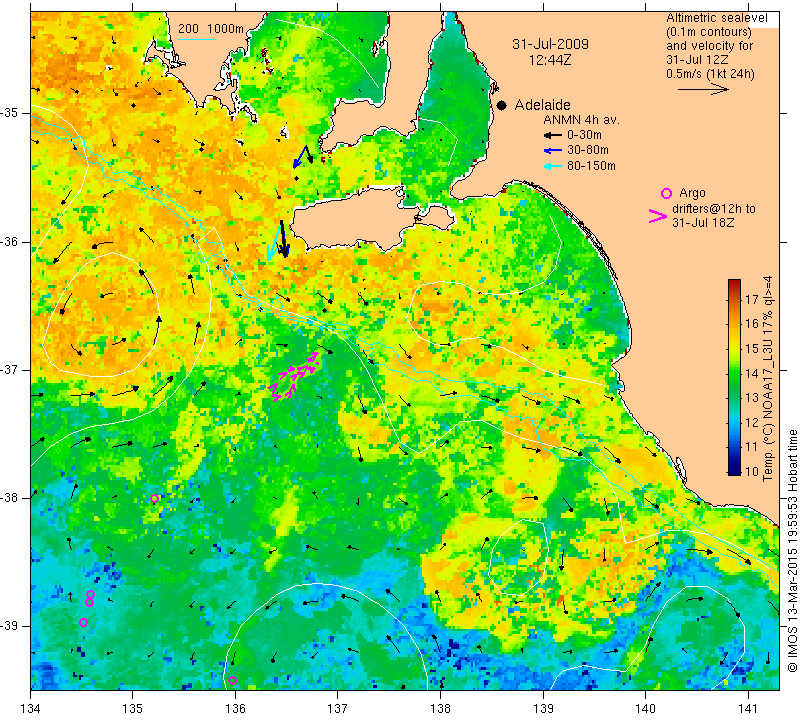
Task: Click the 137 longitude axis label
Action: pyautogui.click(x=337, y=709)
